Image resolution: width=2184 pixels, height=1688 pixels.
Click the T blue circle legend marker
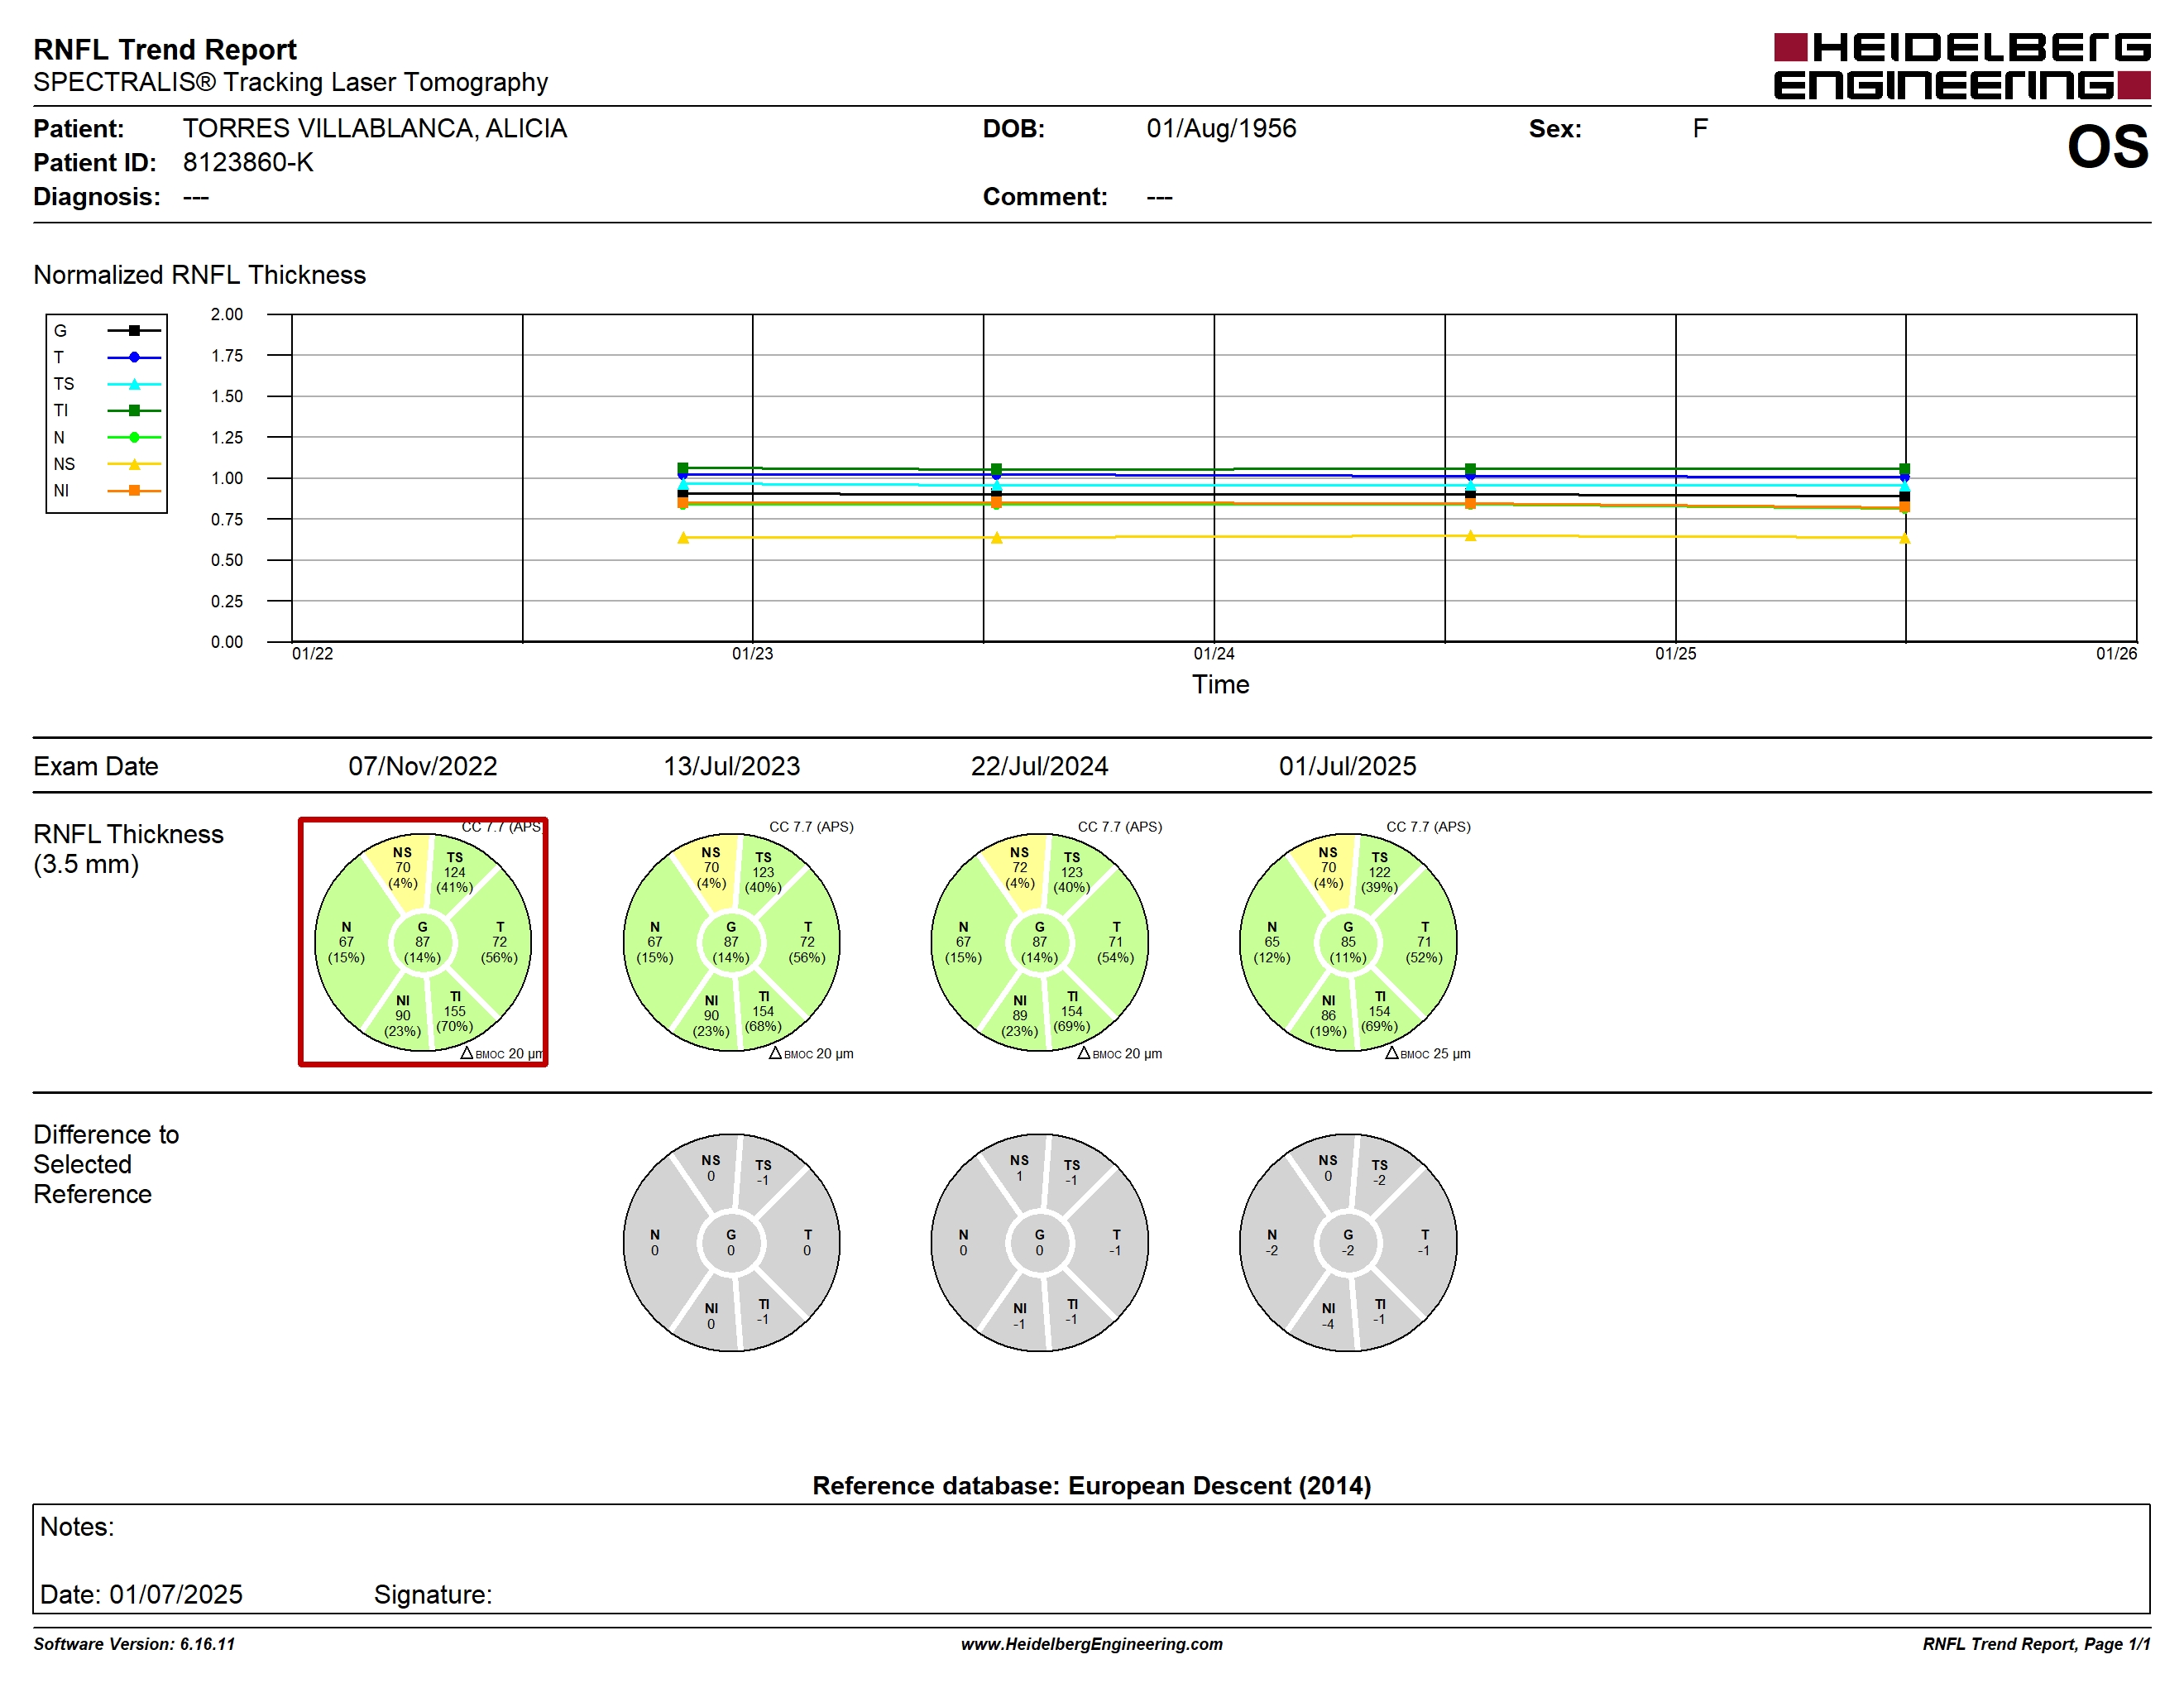[134, 357]
